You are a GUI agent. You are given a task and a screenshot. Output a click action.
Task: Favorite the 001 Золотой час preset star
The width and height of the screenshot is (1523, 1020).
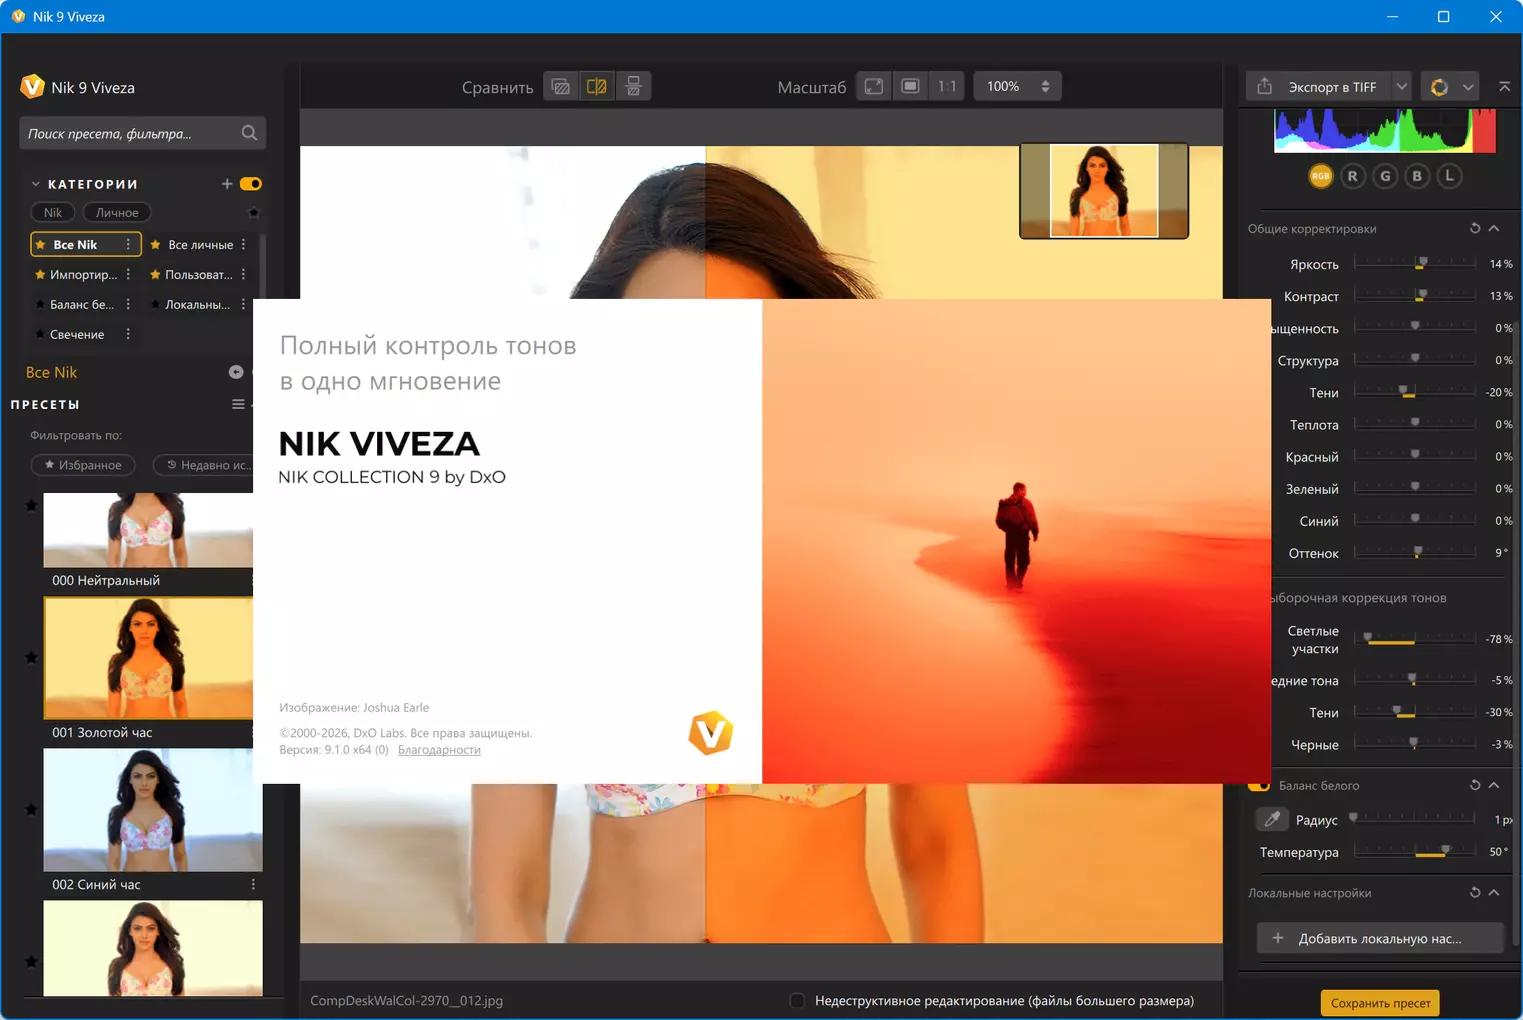[31, 658]
